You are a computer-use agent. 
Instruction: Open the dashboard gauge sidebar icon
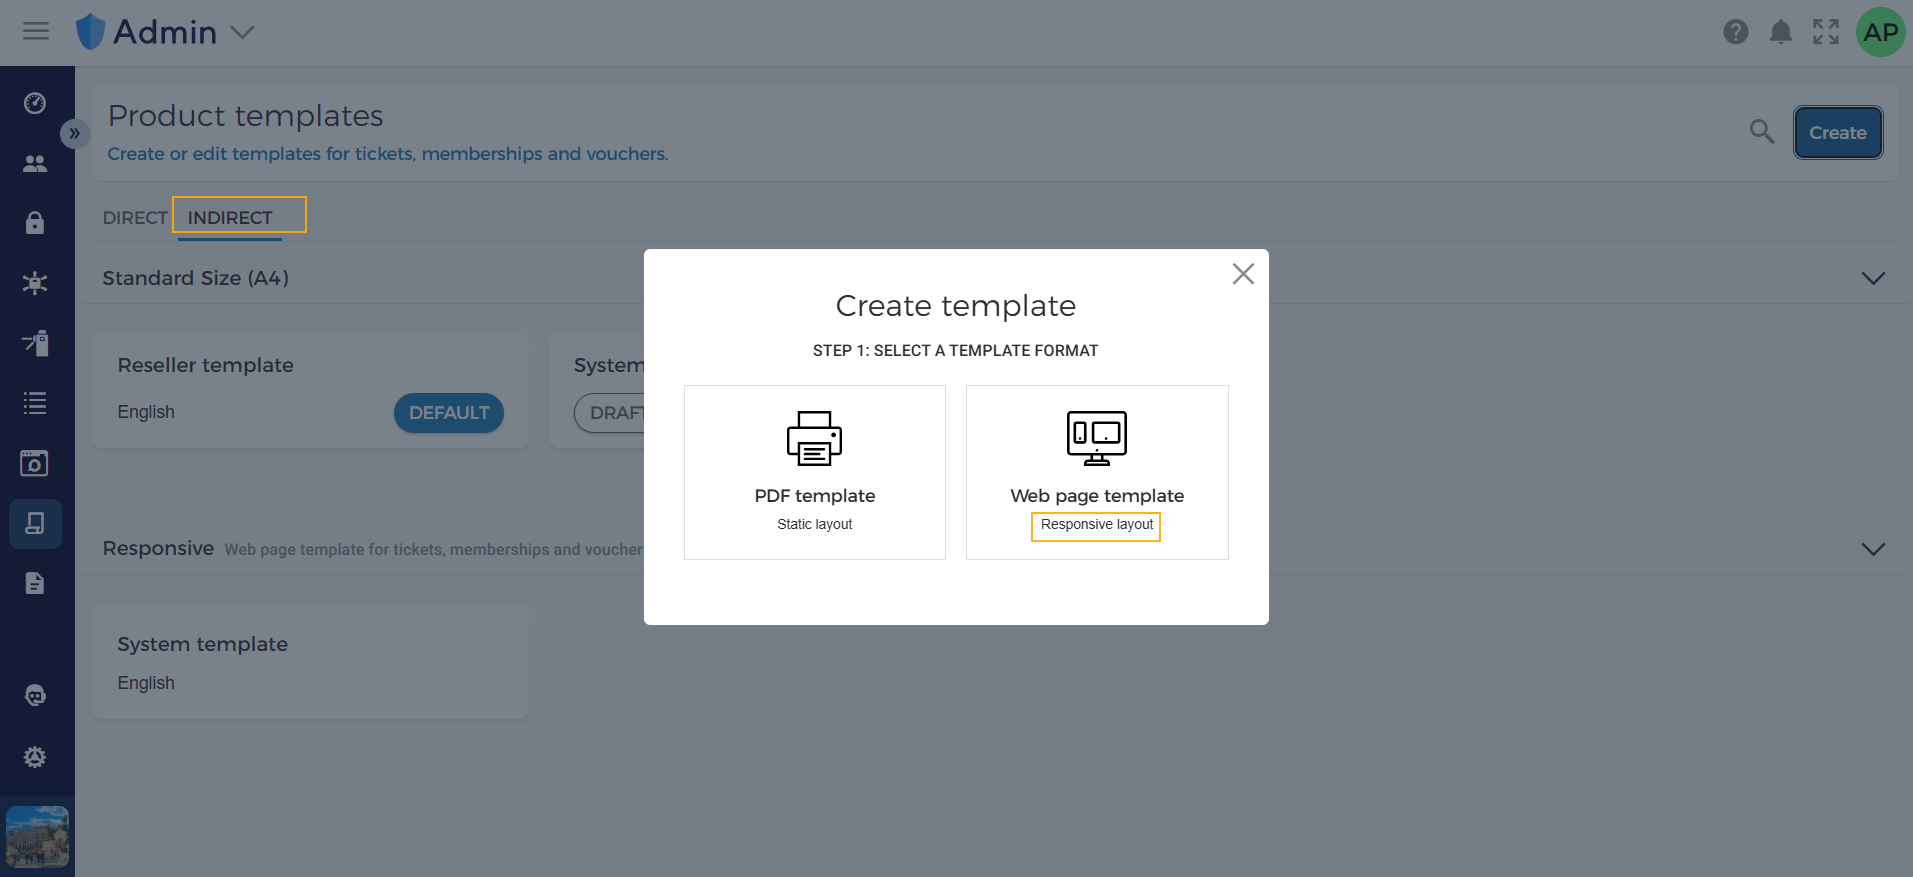click(x=35, y=103)
